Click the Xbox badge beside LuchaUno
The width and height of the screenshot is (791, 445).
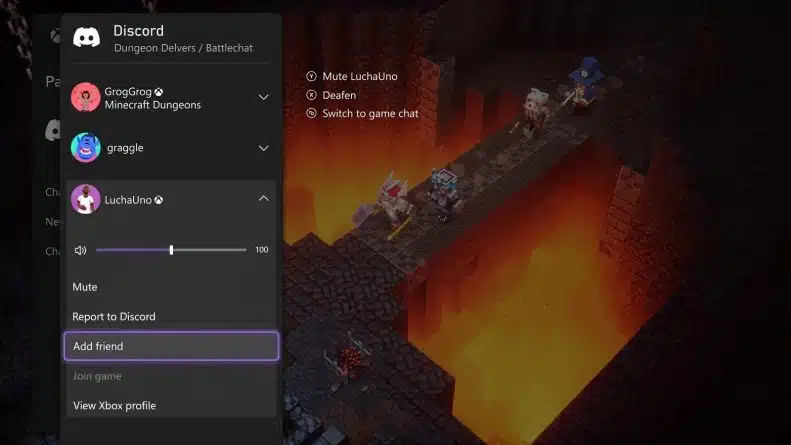point(158,200)
